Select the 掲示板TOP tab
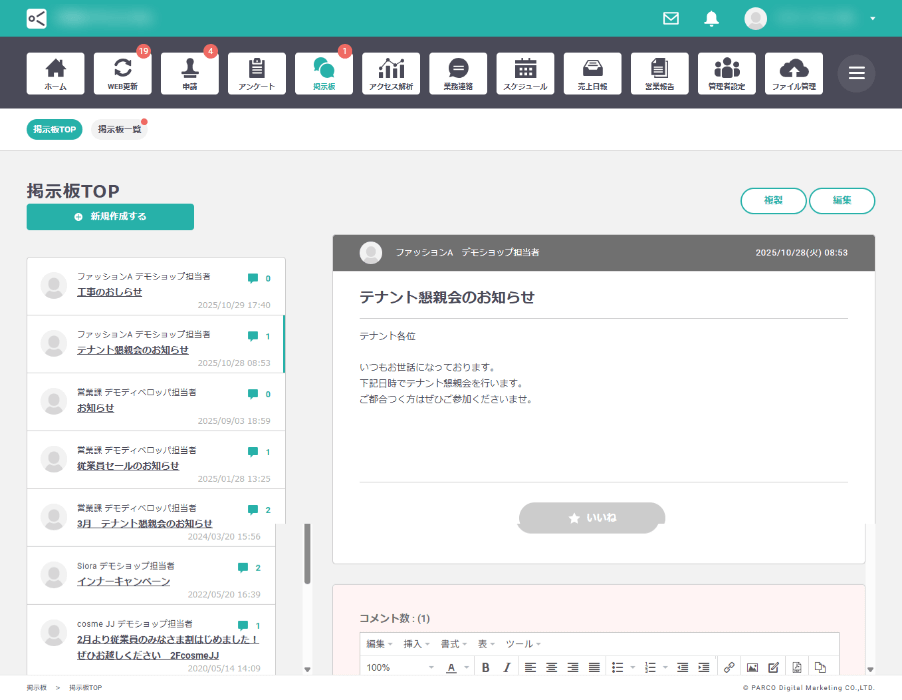Viewport: 902px width, 700px height. (x=54, y=129)
